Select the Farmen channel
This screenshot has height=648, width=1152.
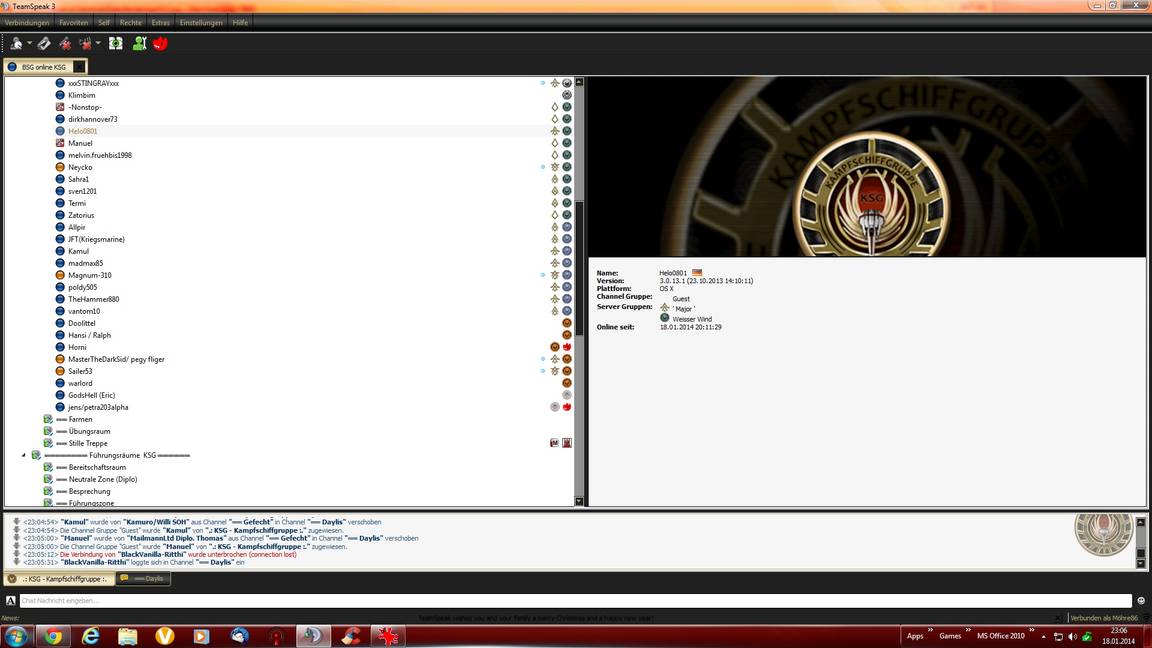point(80,420)
